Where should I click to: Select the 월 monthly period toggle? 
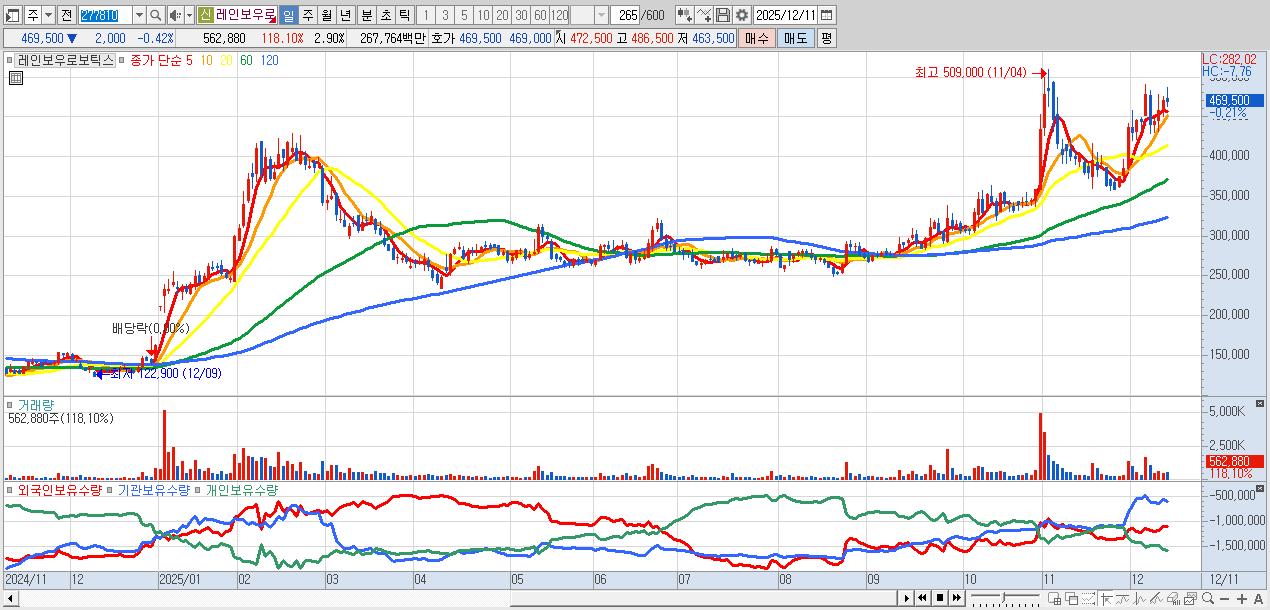[326, 15]
